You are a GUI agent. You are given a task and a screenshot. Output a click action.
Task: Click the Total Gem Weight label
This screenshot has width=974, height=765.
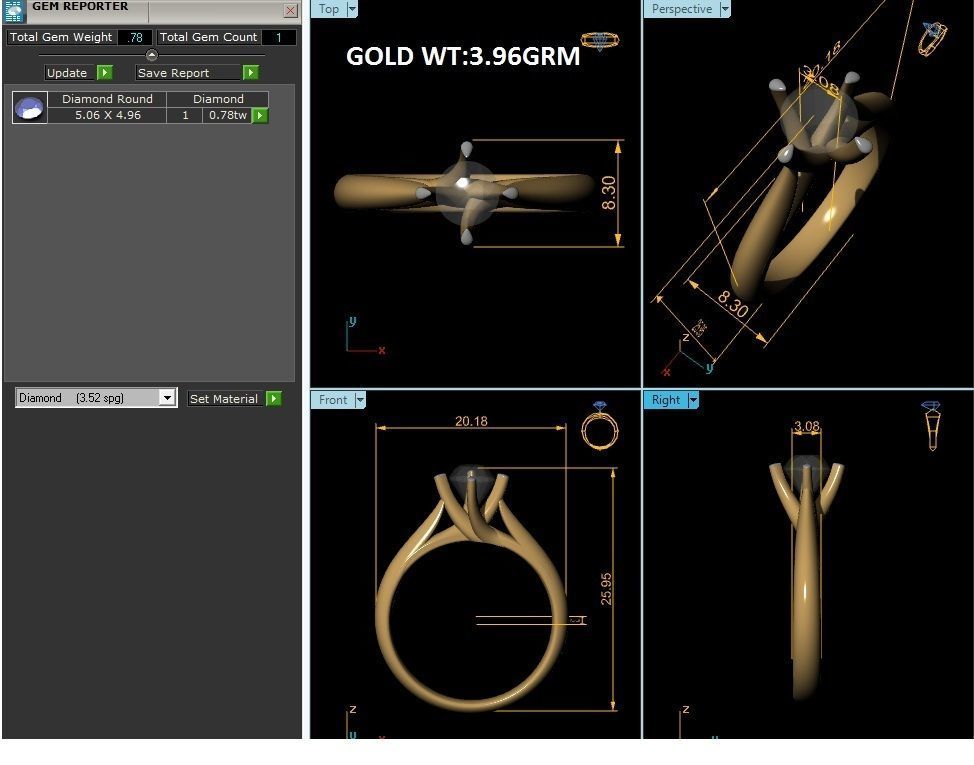(61, 37)
